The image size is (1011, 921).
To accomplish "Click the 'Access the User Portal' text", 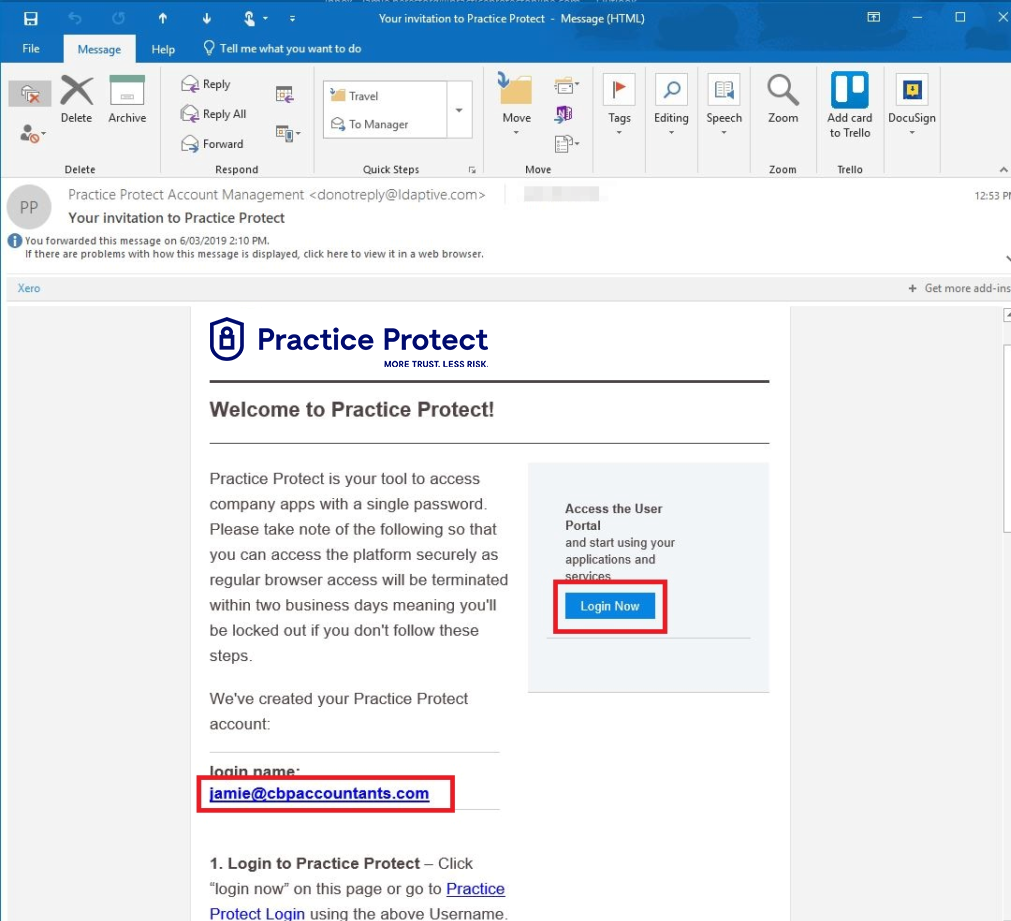I will tap(614, 517).
